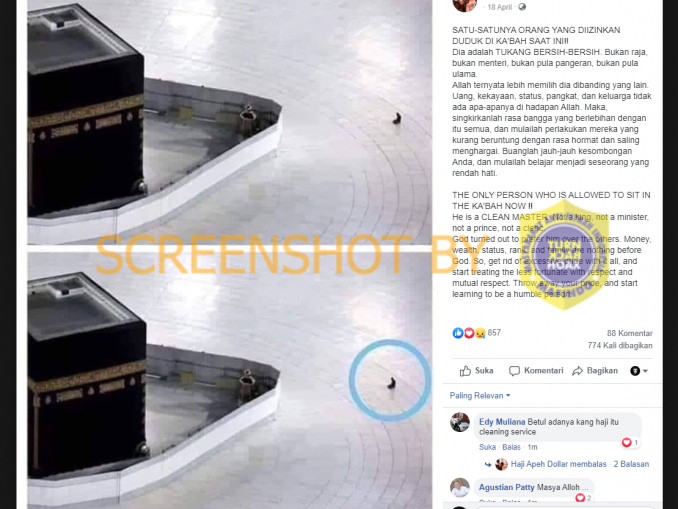
Task: Open 88 Komentar count link
Action: (x=630, y=333)
